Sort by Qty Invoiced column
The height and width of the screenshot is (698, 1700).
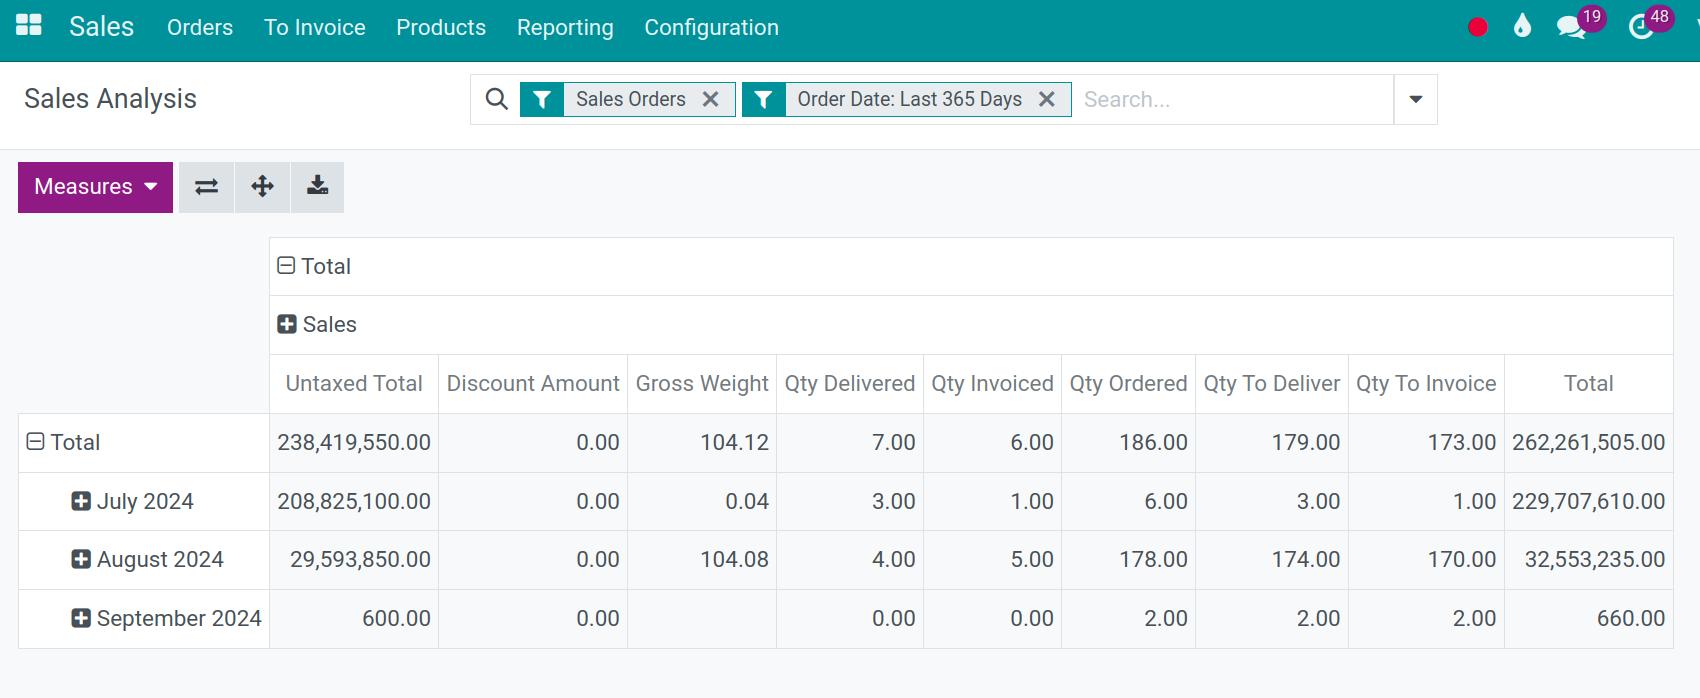coord(993,383)
